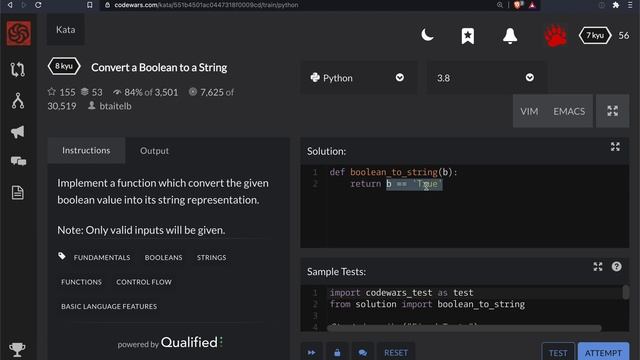
Task: Expand the Solution editor panel
Action: [x=615, y=147]
